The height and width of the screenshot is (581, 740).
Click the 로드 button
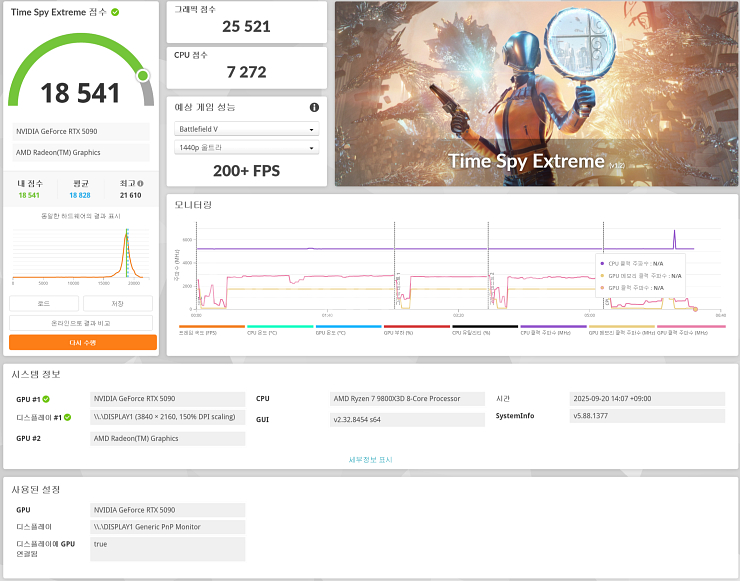[x=44, y=304]
